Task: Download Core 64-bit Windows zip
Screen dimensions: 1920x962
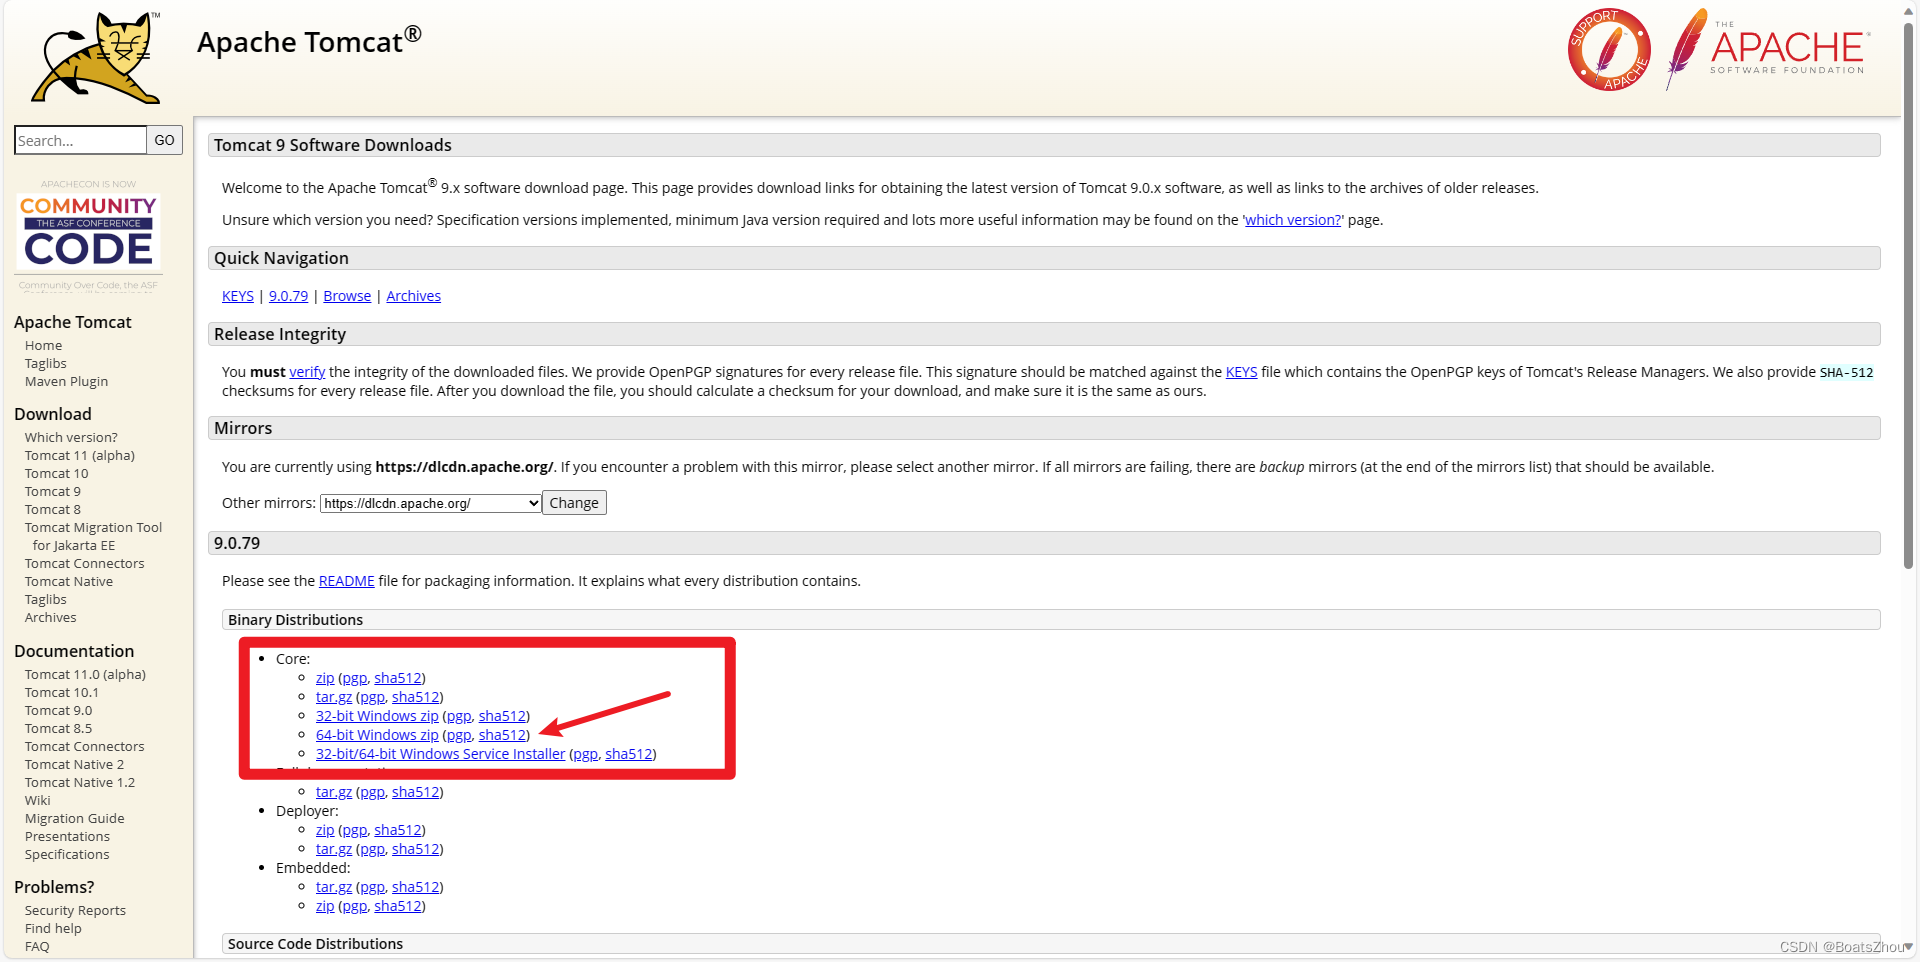Action: coord(377,735)
